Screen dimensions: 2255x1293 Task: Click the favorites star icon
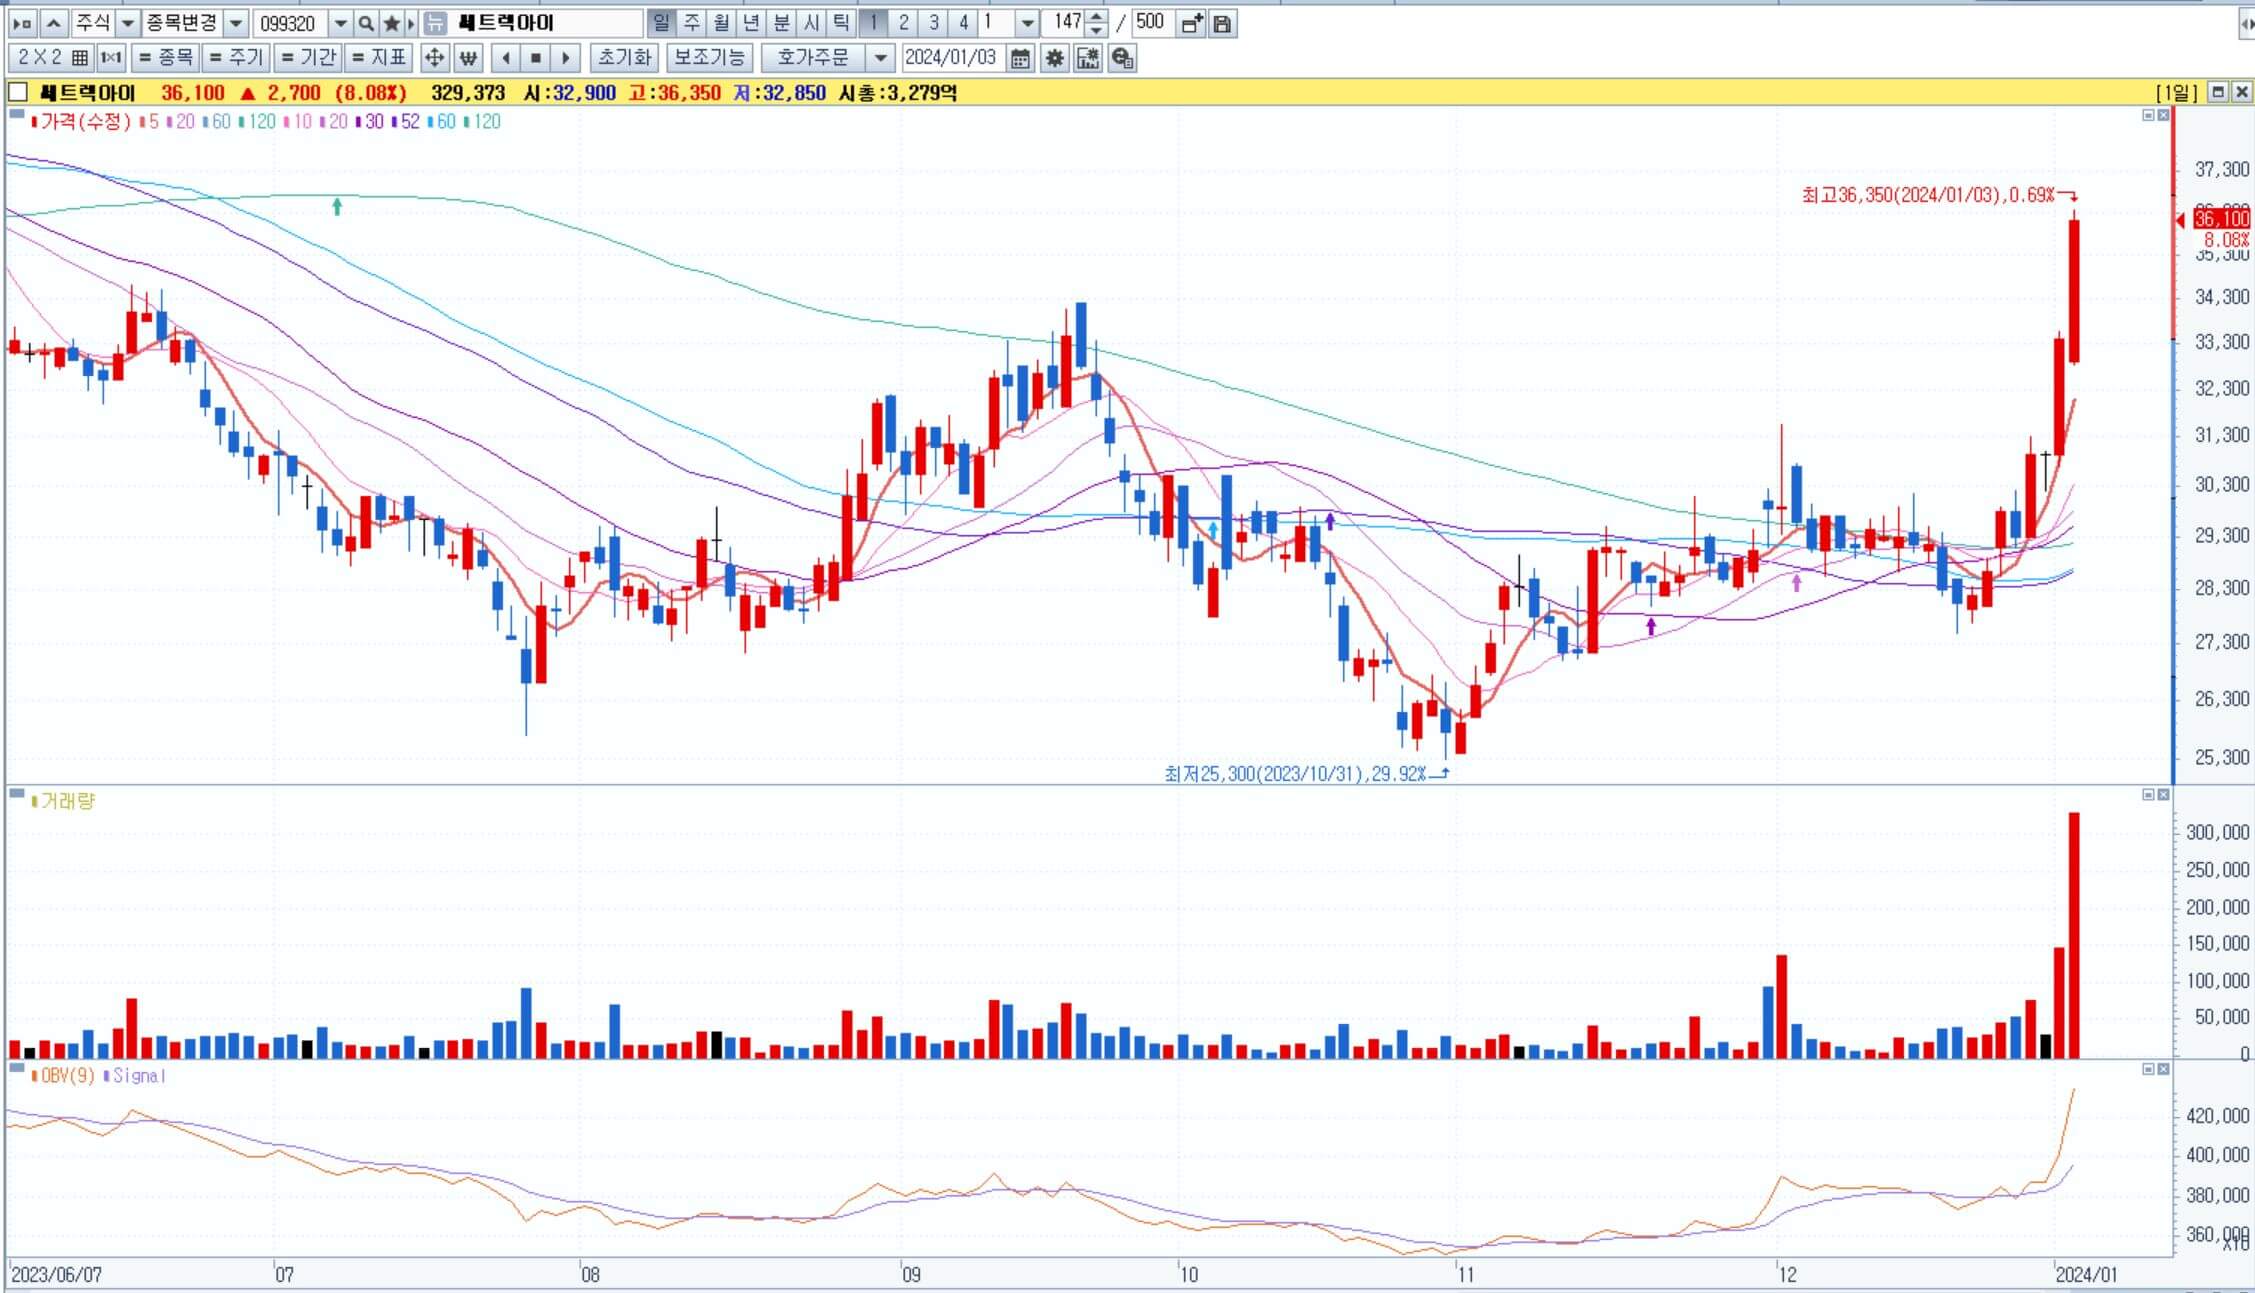pyautogui.click(x=391, y=23)
